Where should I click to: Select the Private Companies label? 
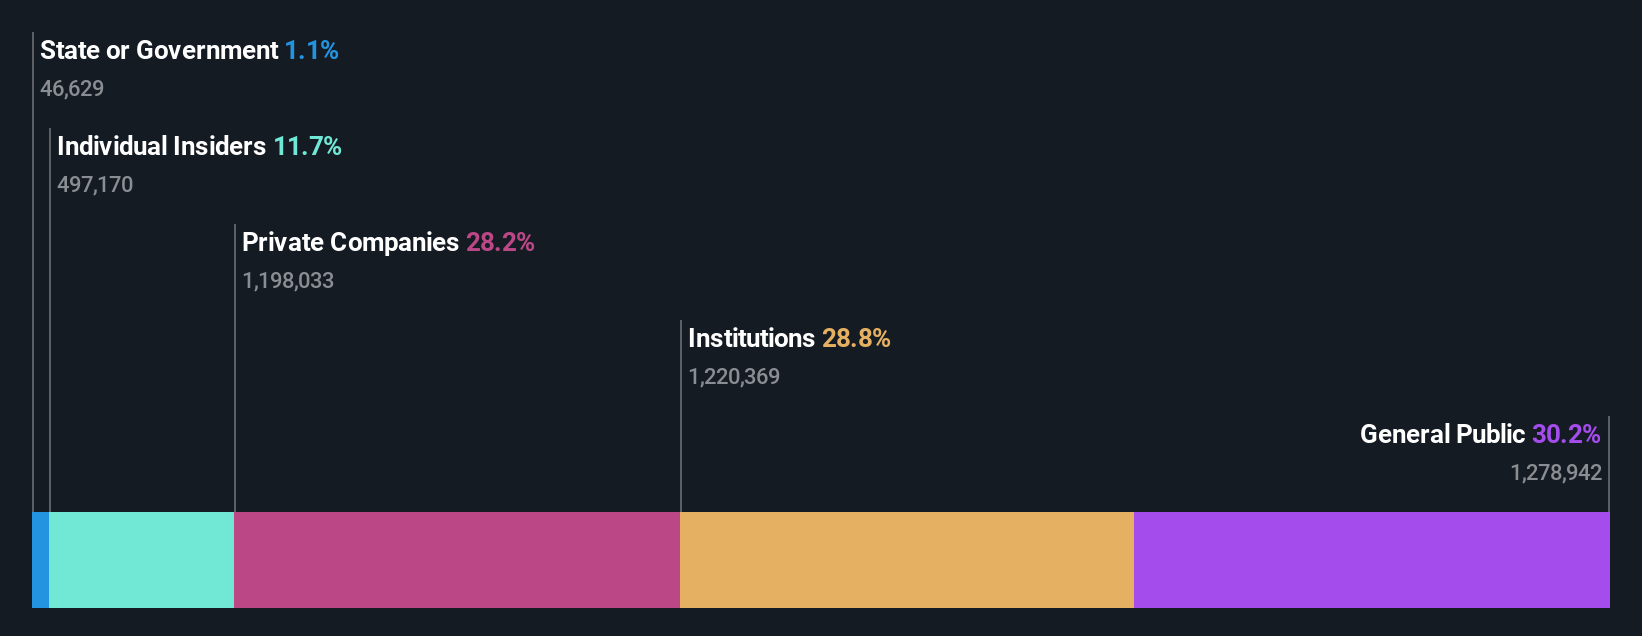(x=350, y=242)
